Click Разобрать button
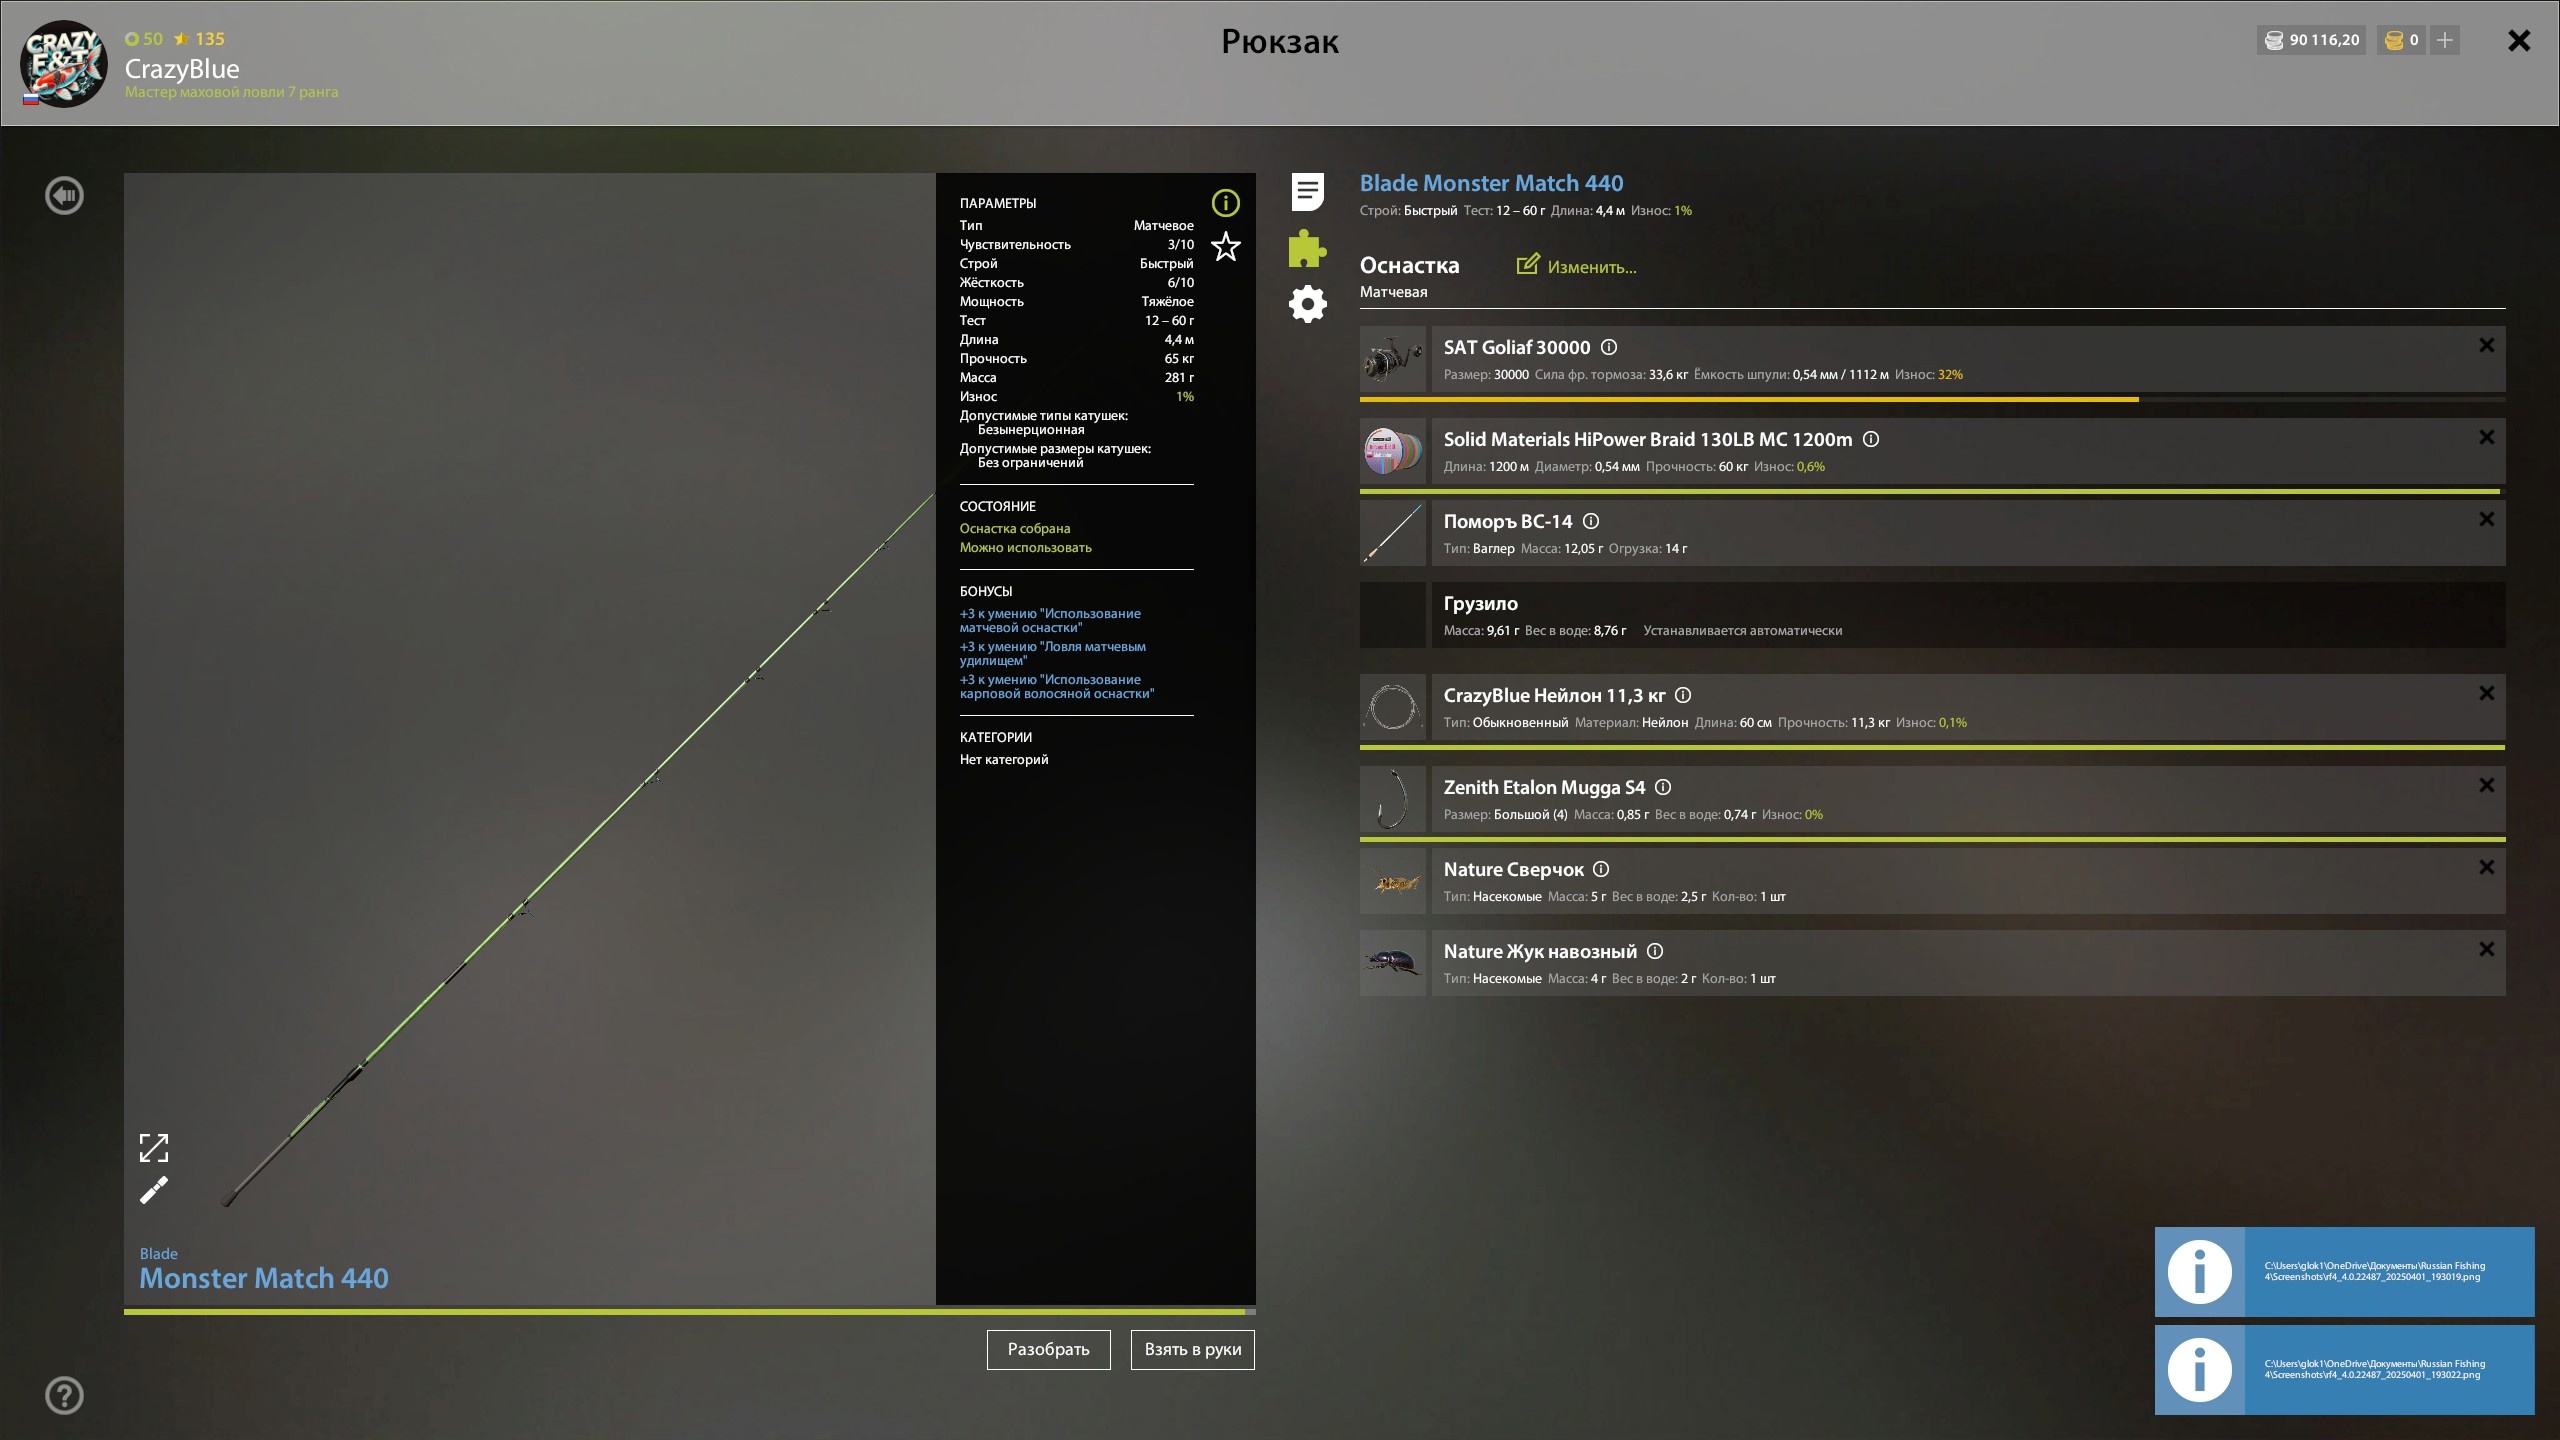The height and width of the screenshot is (1440, 2560). (x=1049, y=1350)
